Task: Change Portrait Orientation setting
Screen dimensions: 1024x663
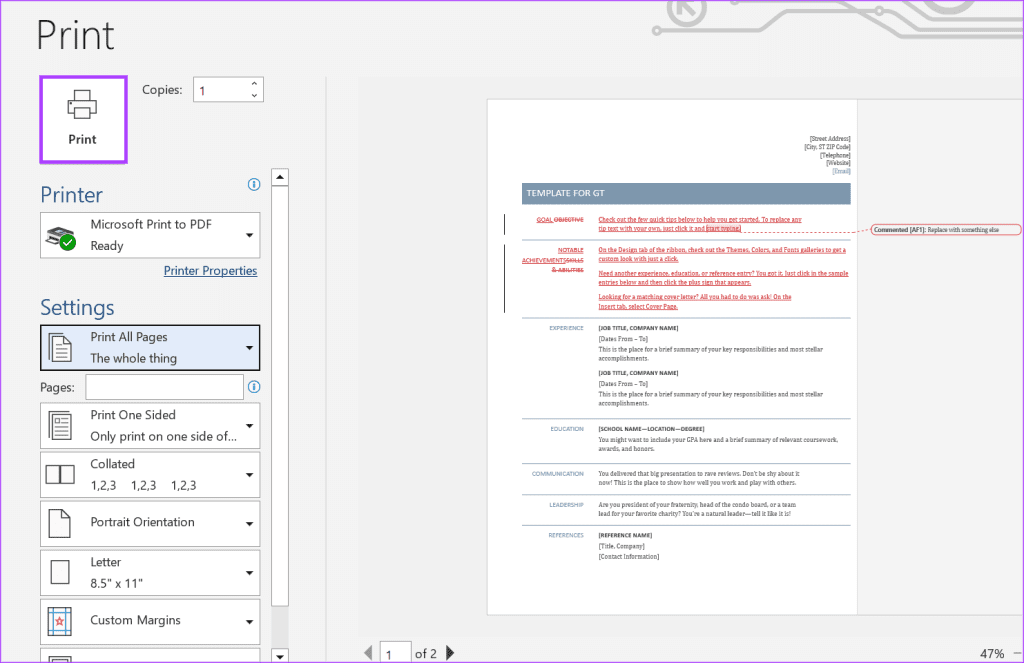Action: tap(150, 523)
